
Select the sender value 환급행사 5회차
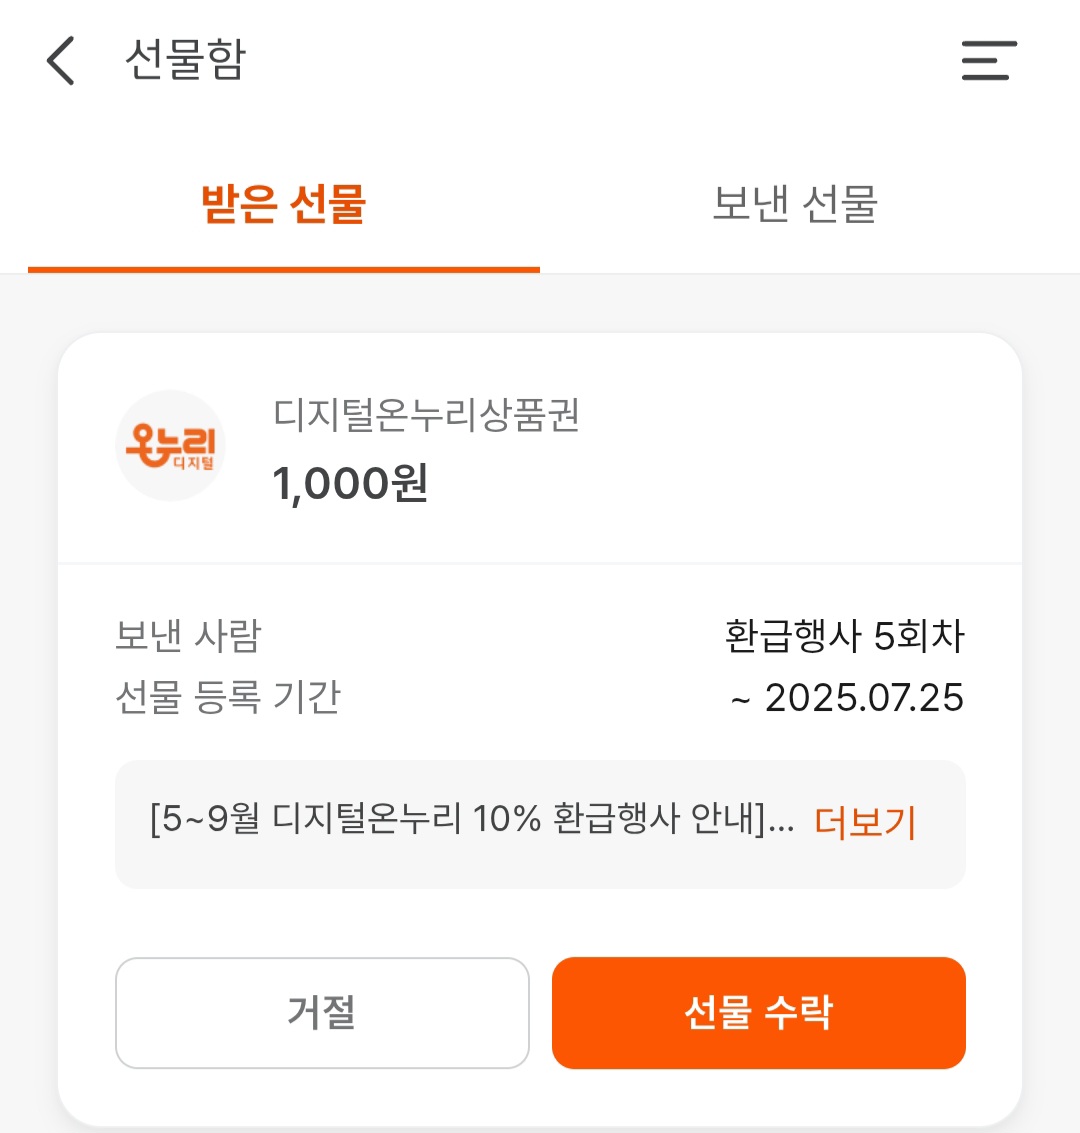coord(844,636)
